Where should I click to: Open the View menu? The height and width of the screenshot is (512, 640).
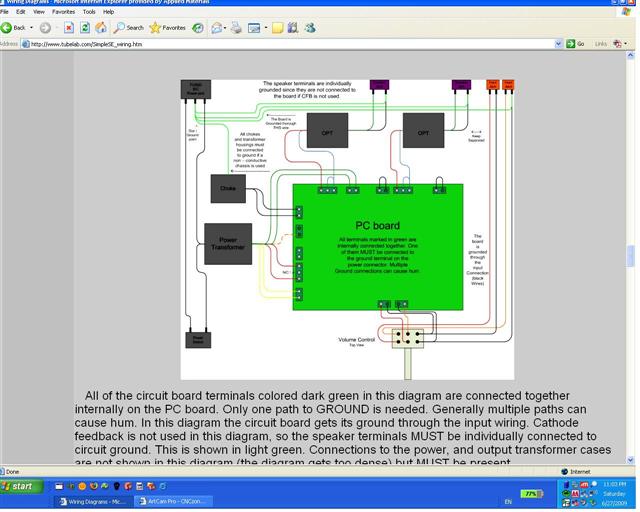pyautogui.click(x=39, y=12)
